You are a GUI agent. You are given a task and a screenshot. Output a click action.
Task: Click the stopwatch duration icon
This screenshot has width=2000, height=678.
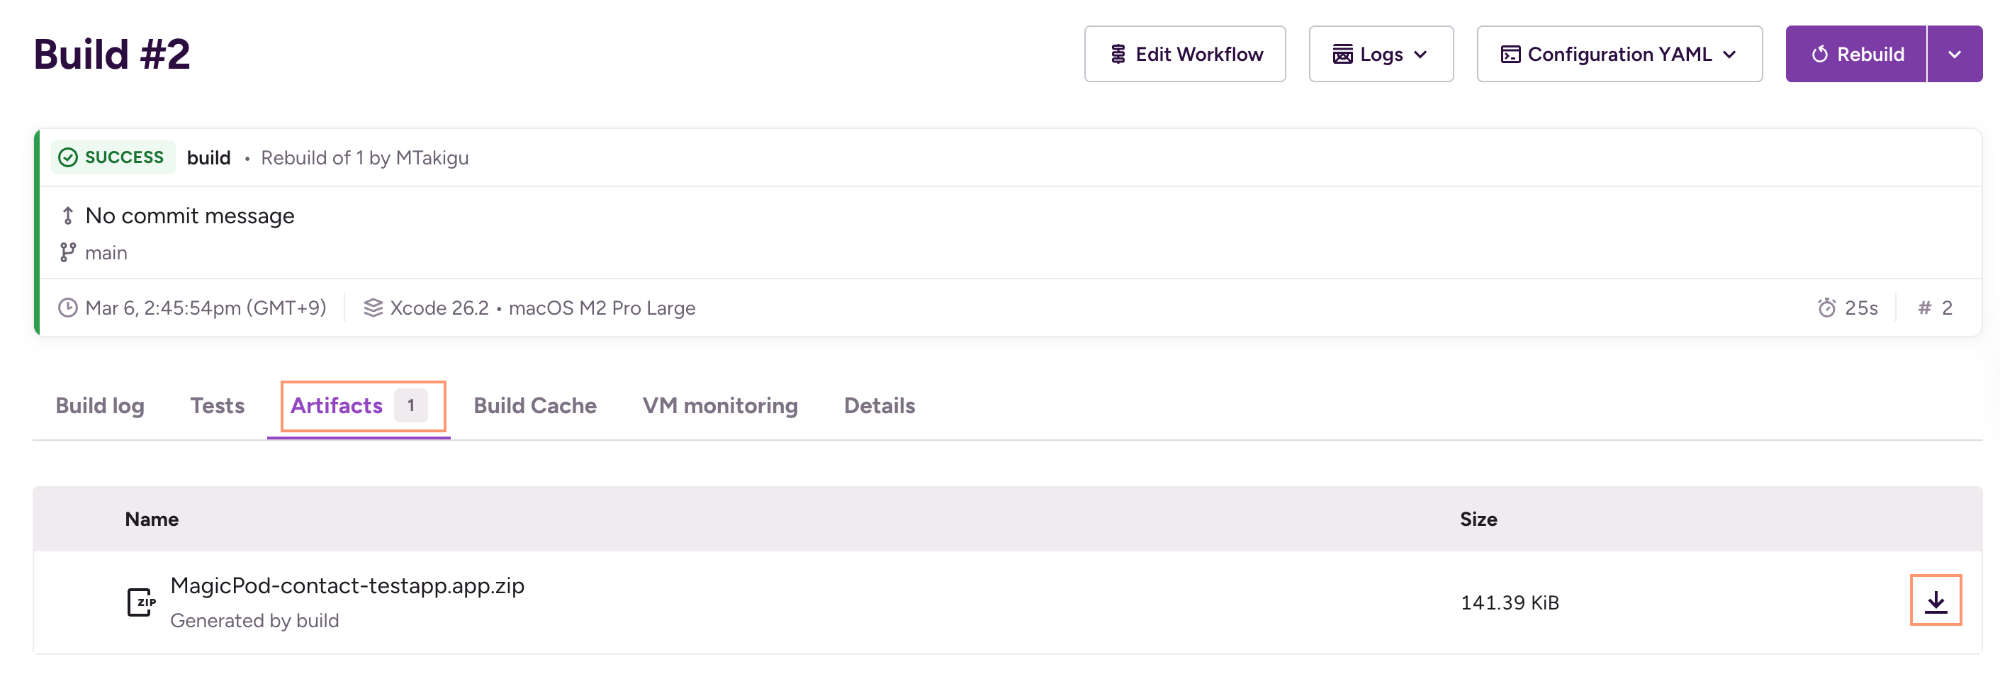coord(1826,308)
